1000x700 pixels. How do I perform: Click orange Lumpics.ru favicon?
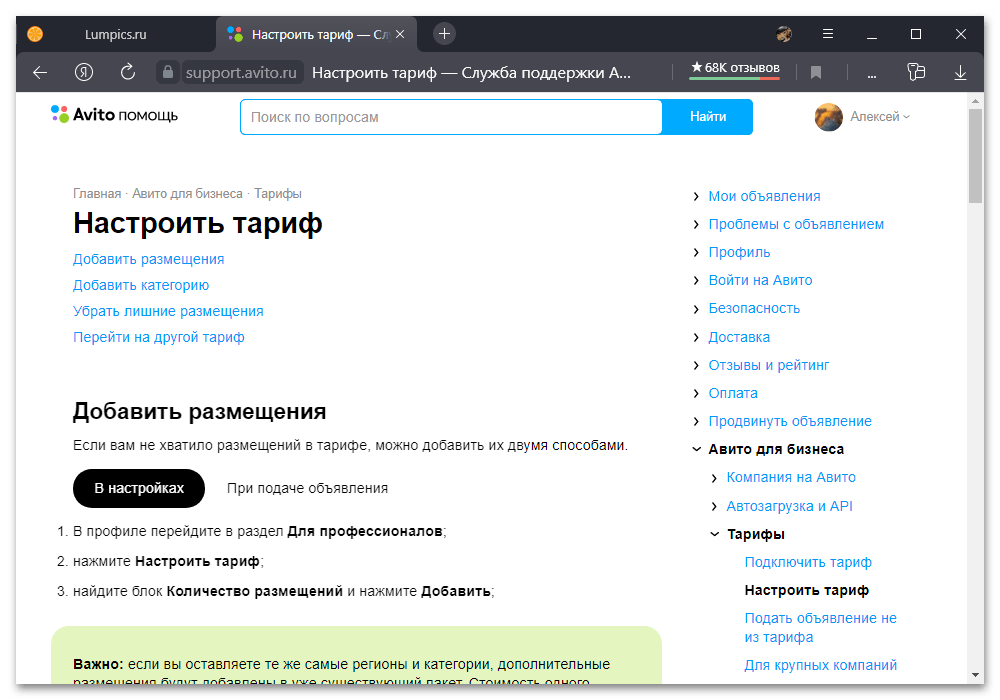(x=35, y=34)
